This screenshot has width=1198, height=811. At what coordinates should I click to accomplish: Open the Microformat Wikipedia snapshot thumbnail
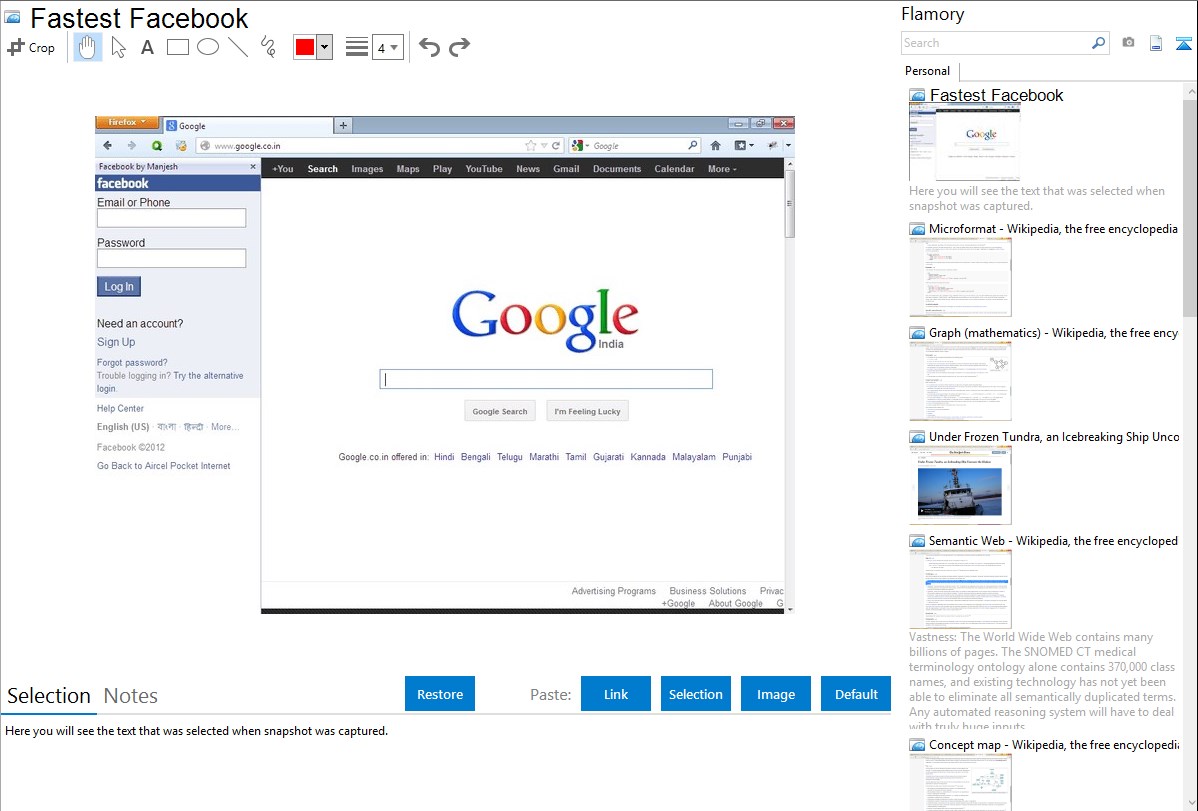click(960, 277)
